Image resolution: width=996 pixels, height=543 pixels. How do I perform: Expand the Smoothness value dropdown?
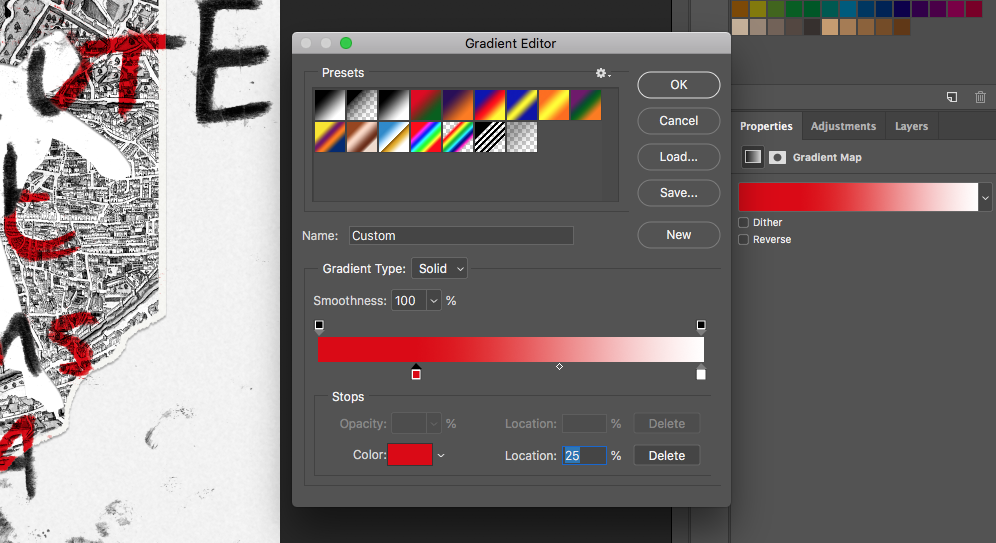[433, 300]
